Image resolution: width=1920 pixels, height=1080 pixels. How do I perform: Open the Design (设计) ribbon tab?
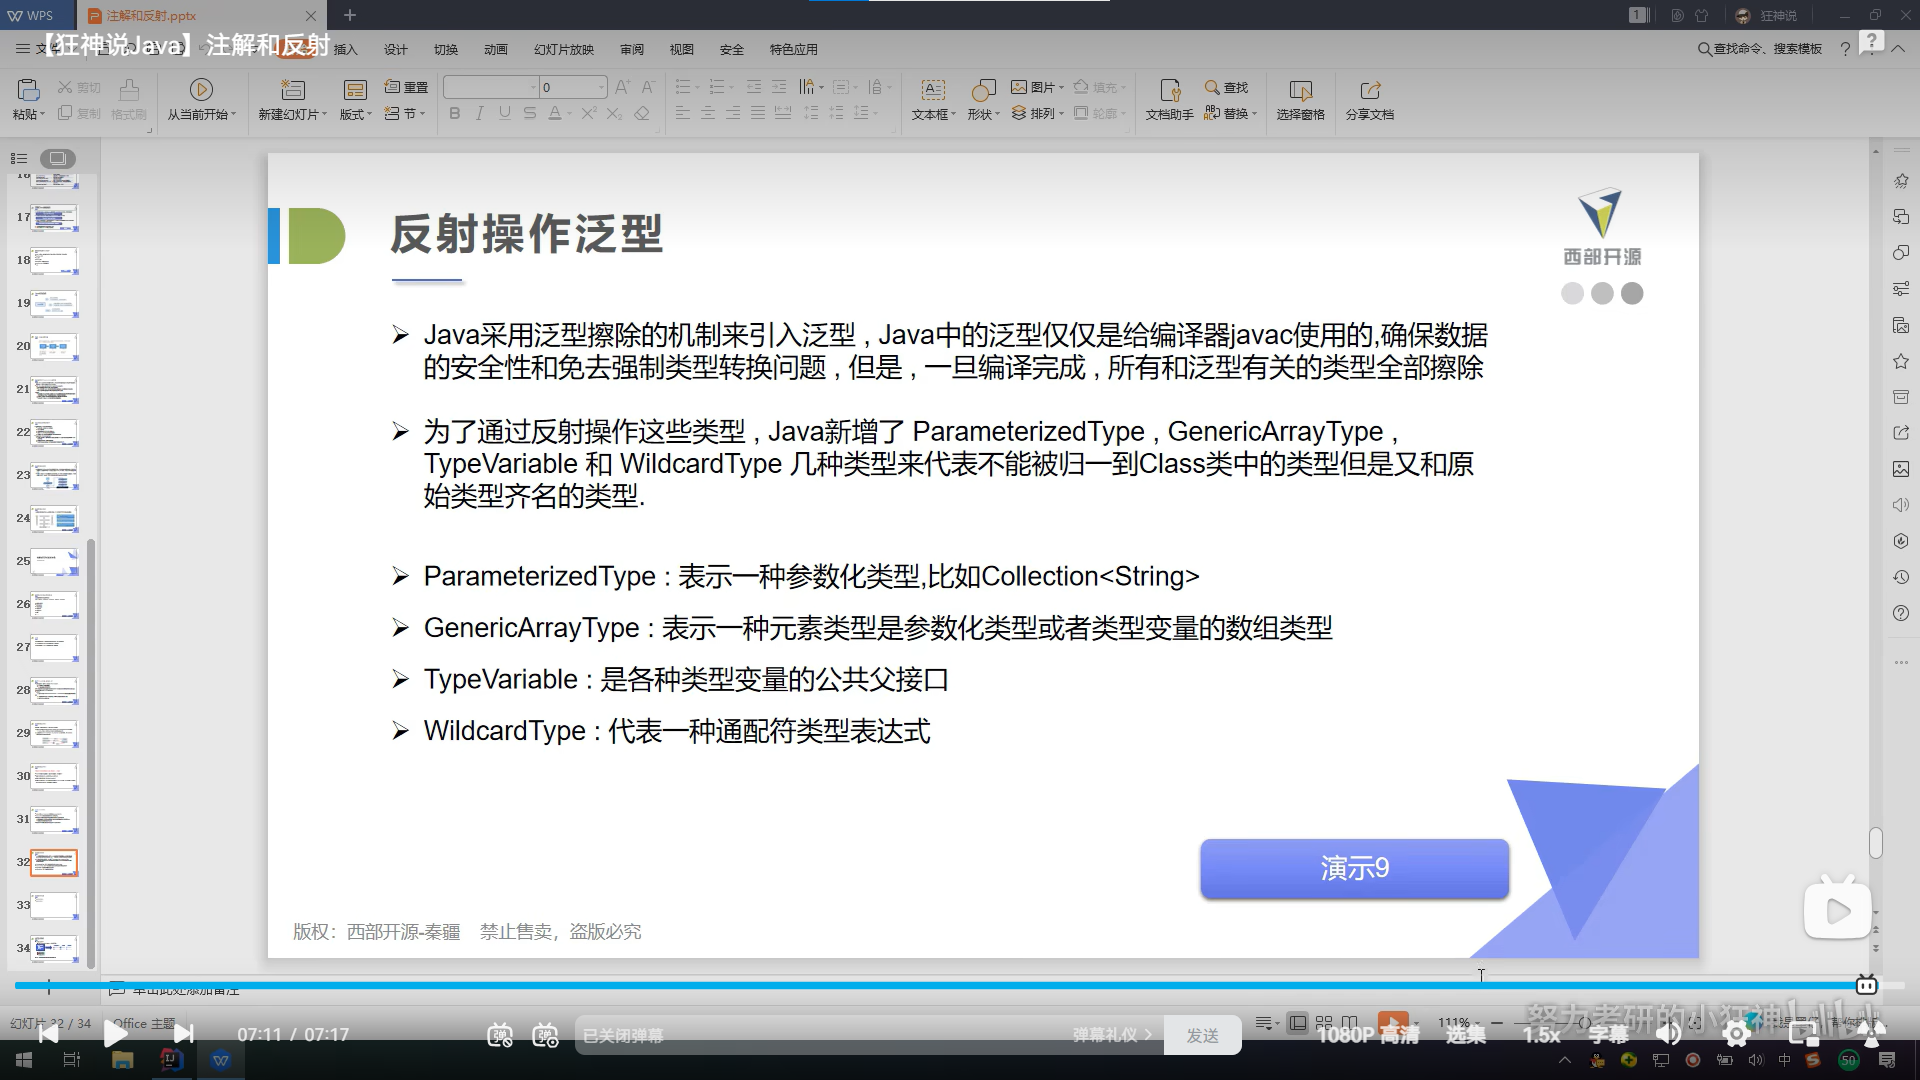tap(395, 49)
